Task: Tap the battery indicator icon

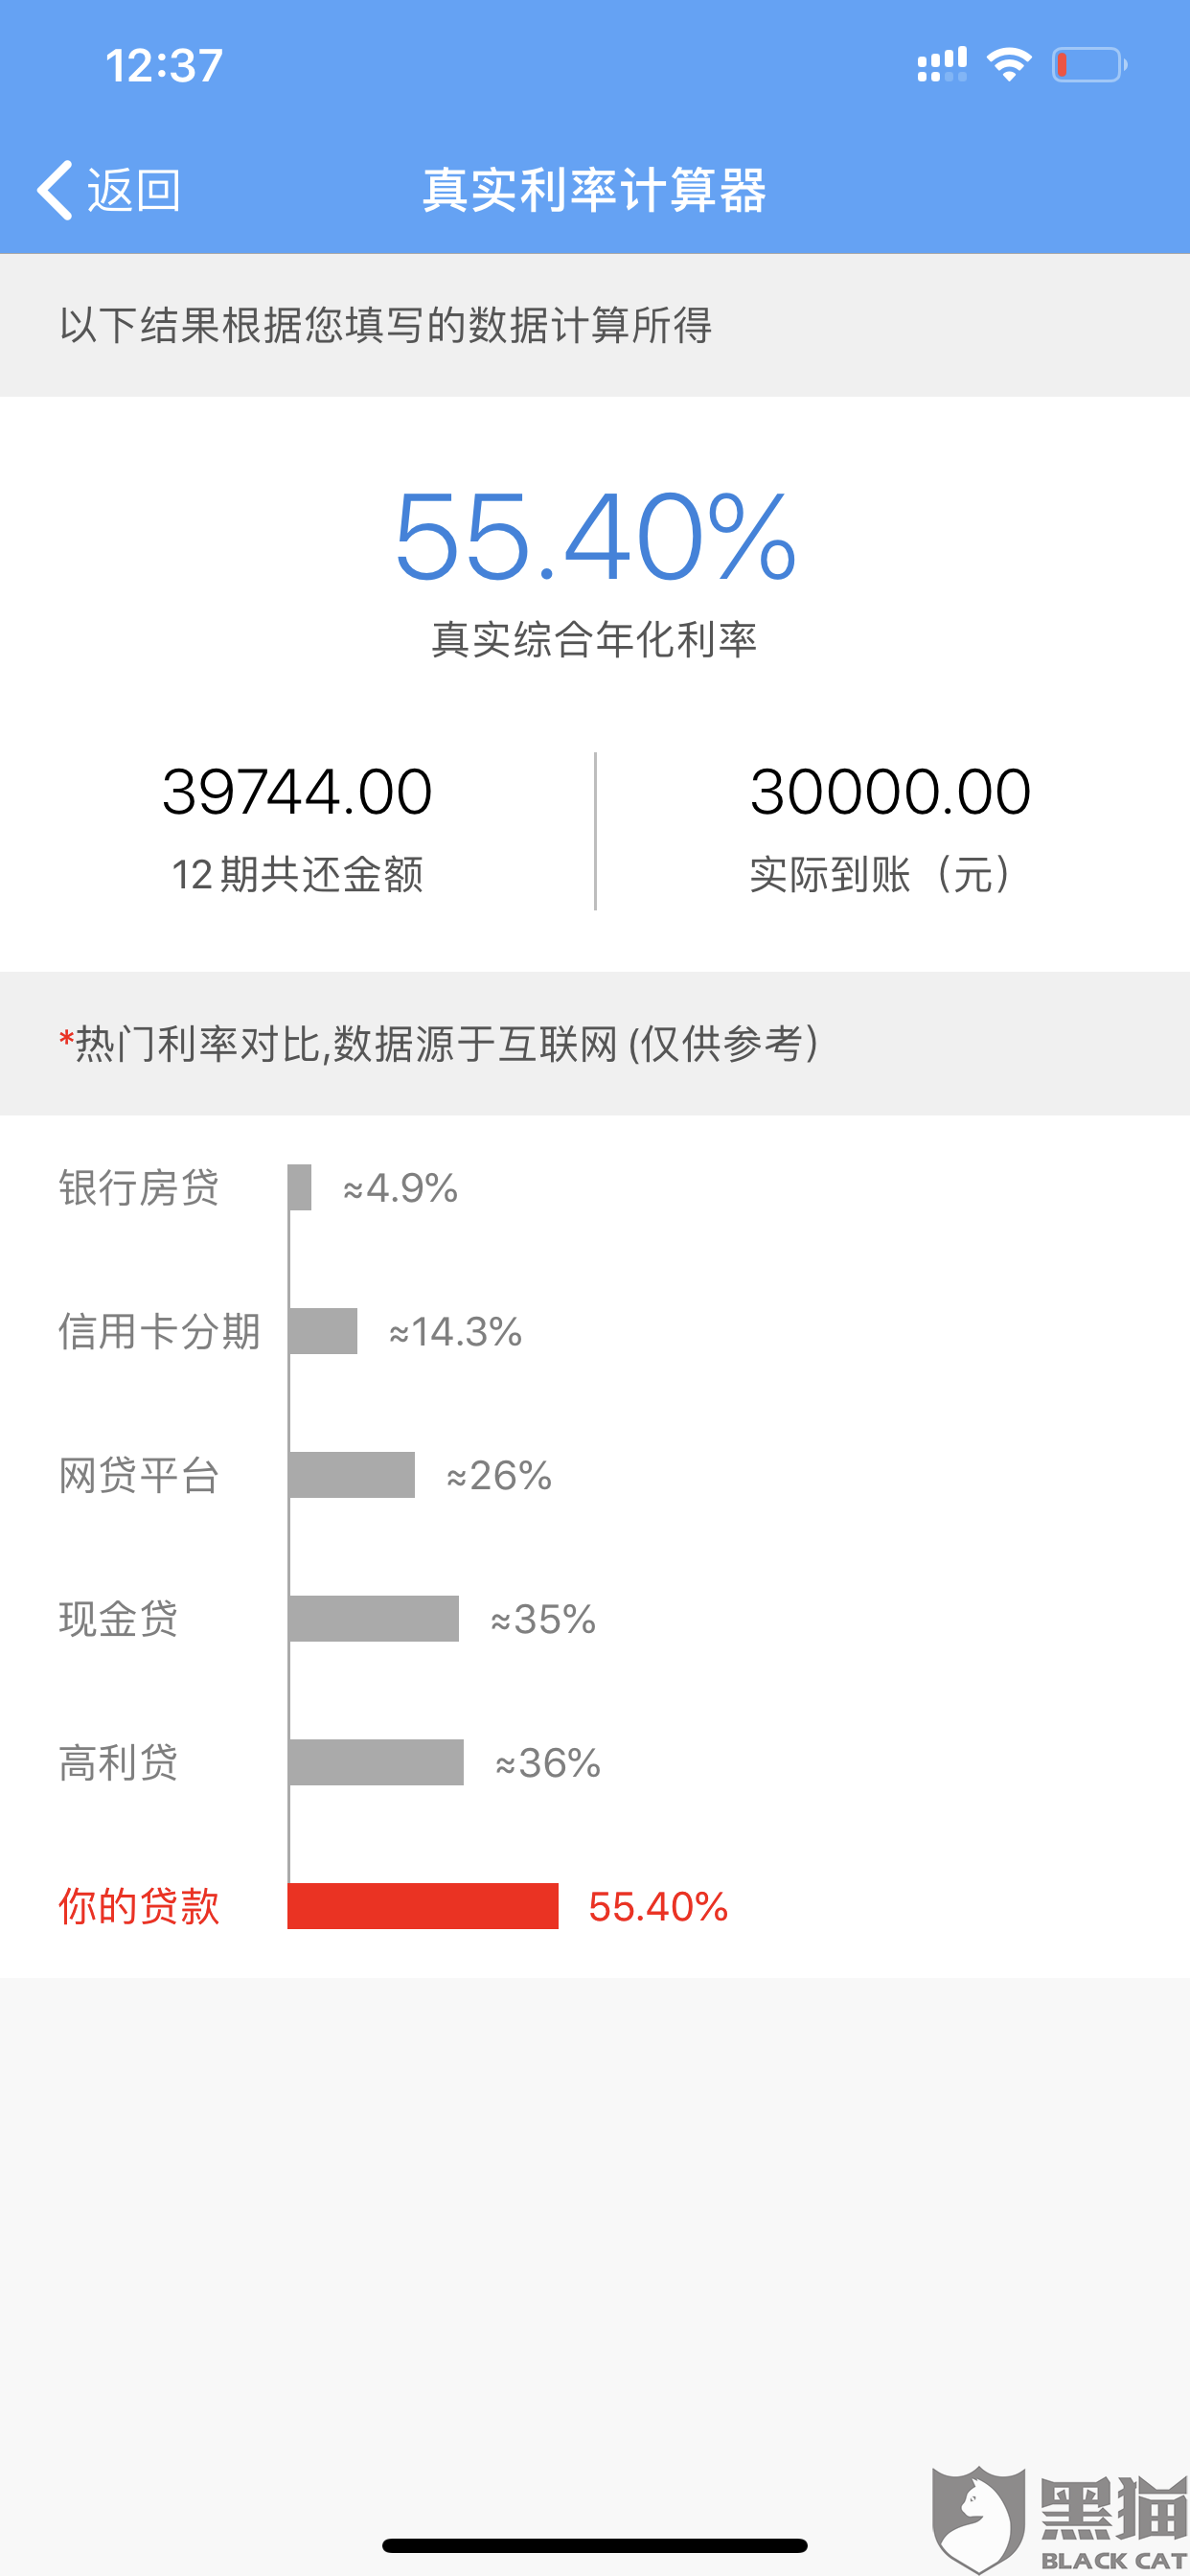Action: click(x=1089, y=65)
